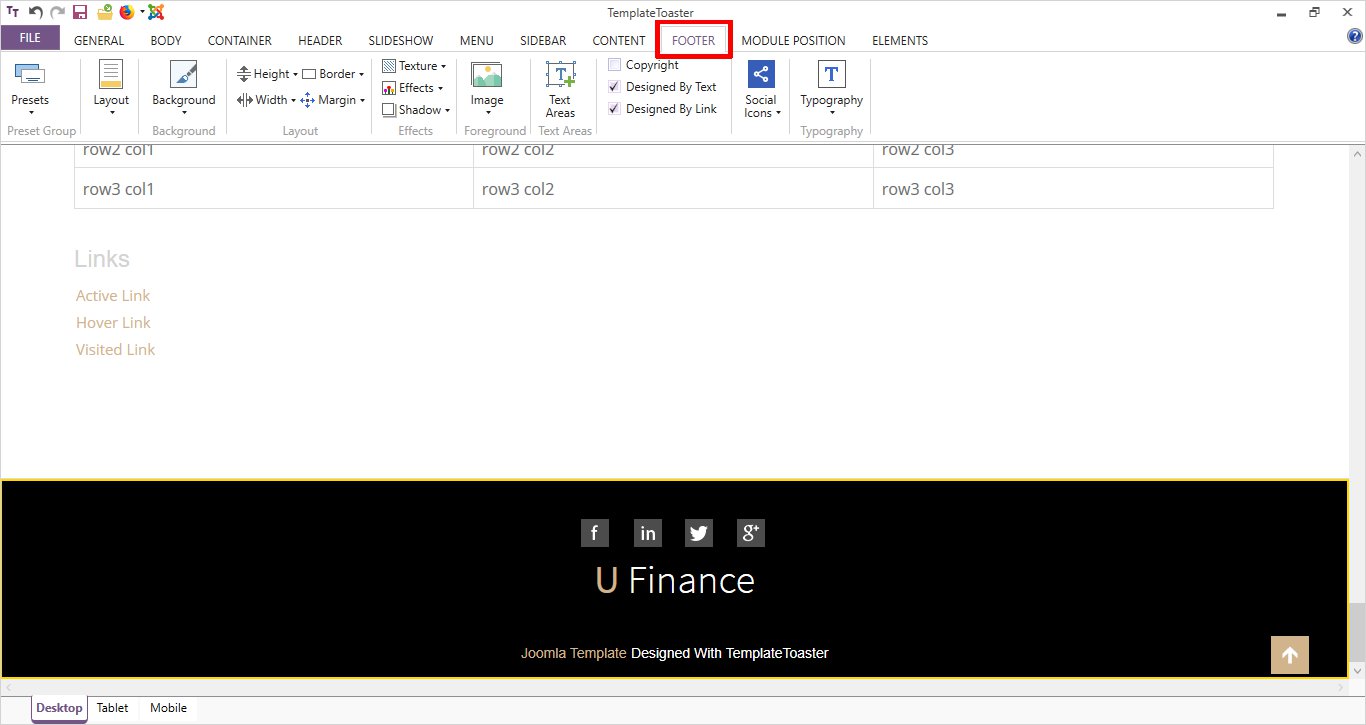Open the Presets gallery in the ribbon
Image resolution: width=1366 pixels, height=725 pixels.
[29, 84]
